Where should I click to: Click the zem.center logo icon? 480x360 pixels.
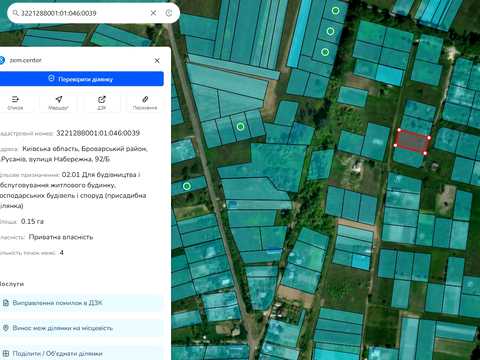coord(2,60)
